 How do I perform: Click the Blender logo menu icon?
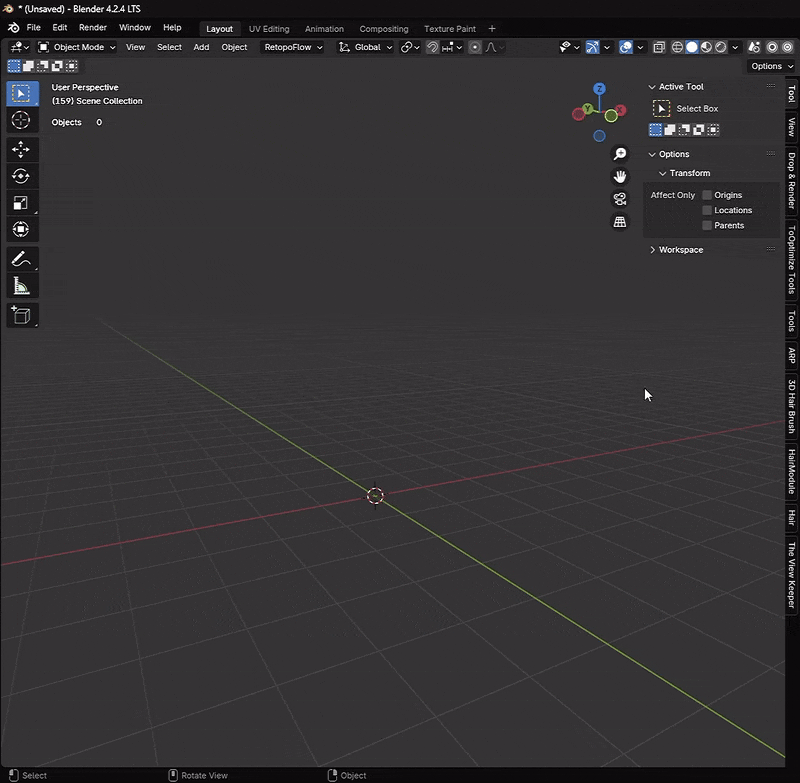(x=14, y=28)
